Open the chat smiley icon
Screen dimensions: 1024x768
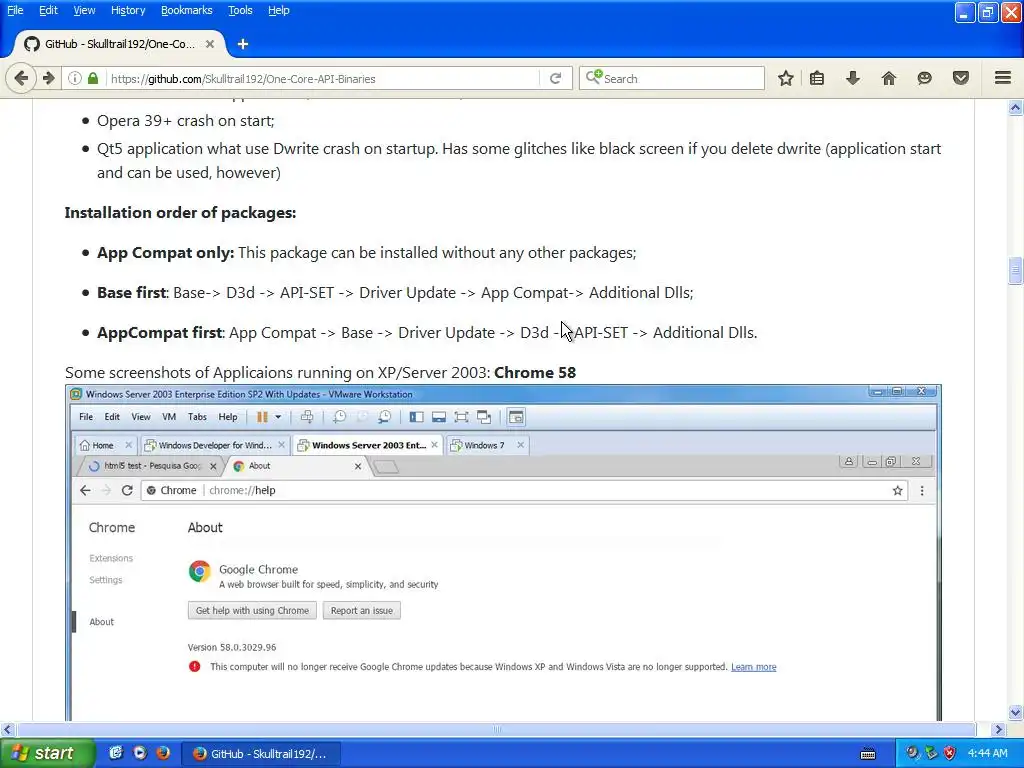click(x=924, y=78)
